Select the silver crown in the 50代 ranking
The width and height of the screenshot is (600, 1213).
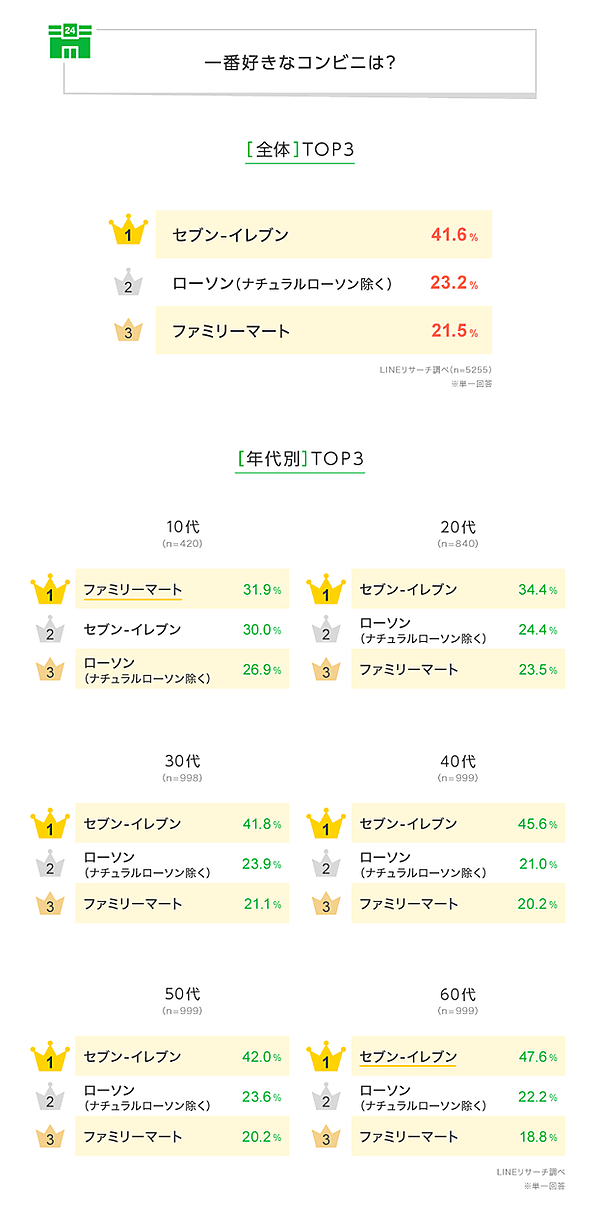(49, 1097)
